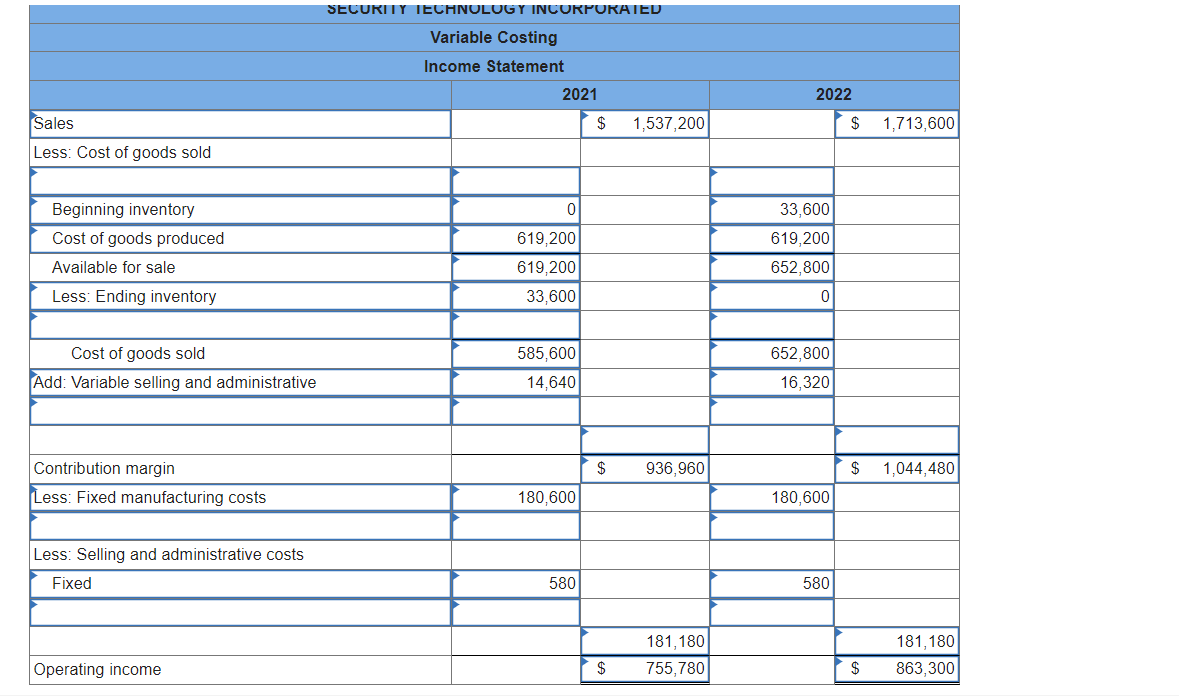Click the Variable Costing title
Image resolution: width=1179 pixels, height=696 pixels.
(x=494, y=38)
